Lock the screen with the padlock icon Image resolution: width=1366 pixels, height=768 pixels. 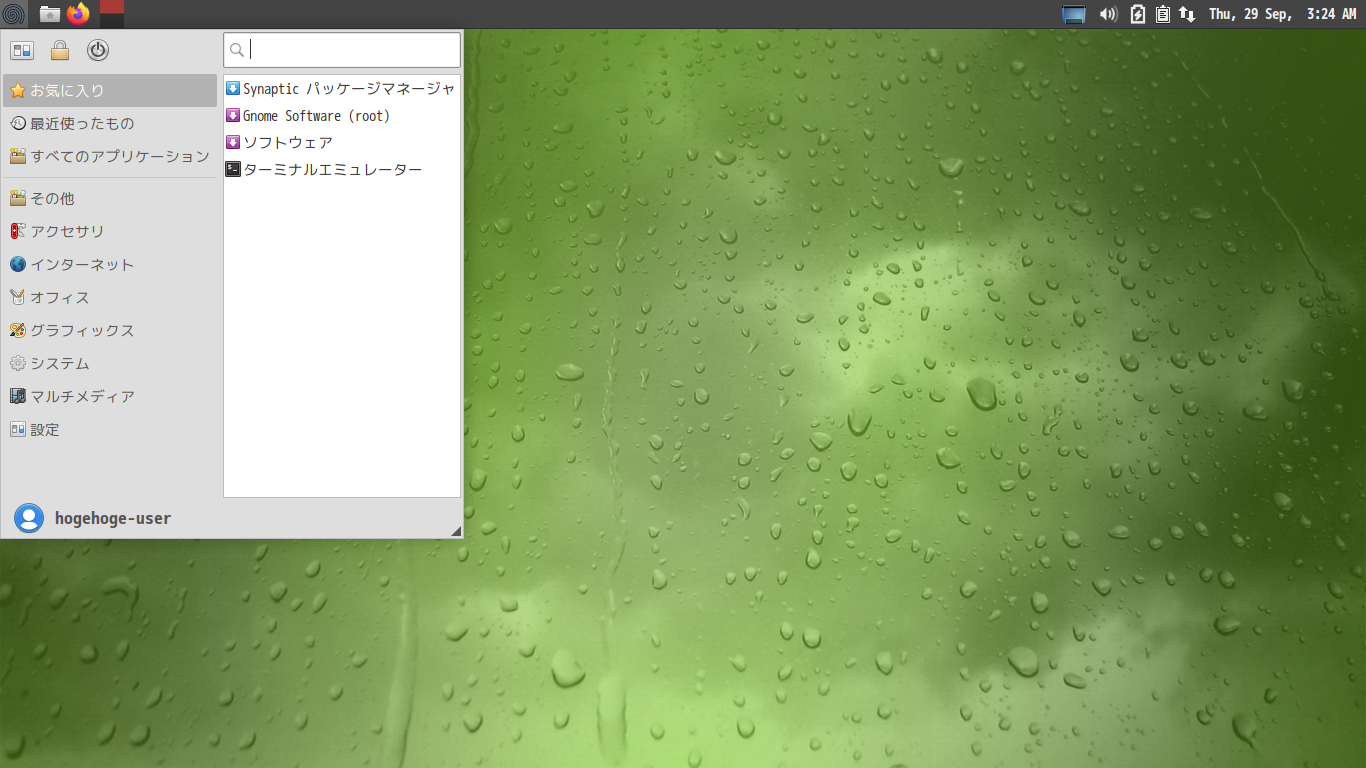pos(60,50)
